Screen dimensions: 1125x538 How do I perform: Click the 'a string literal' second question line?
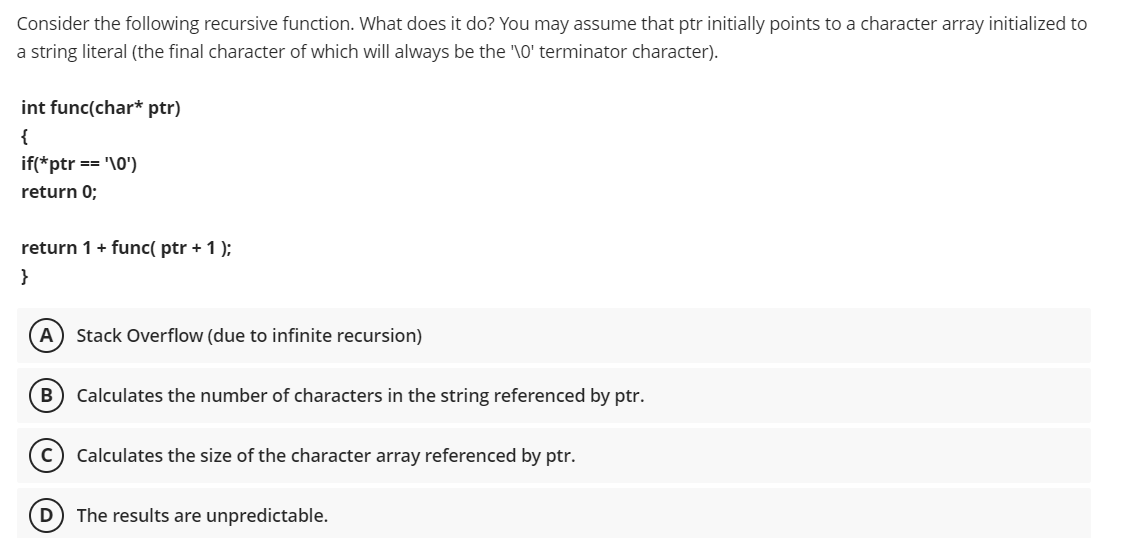(367, 53)
